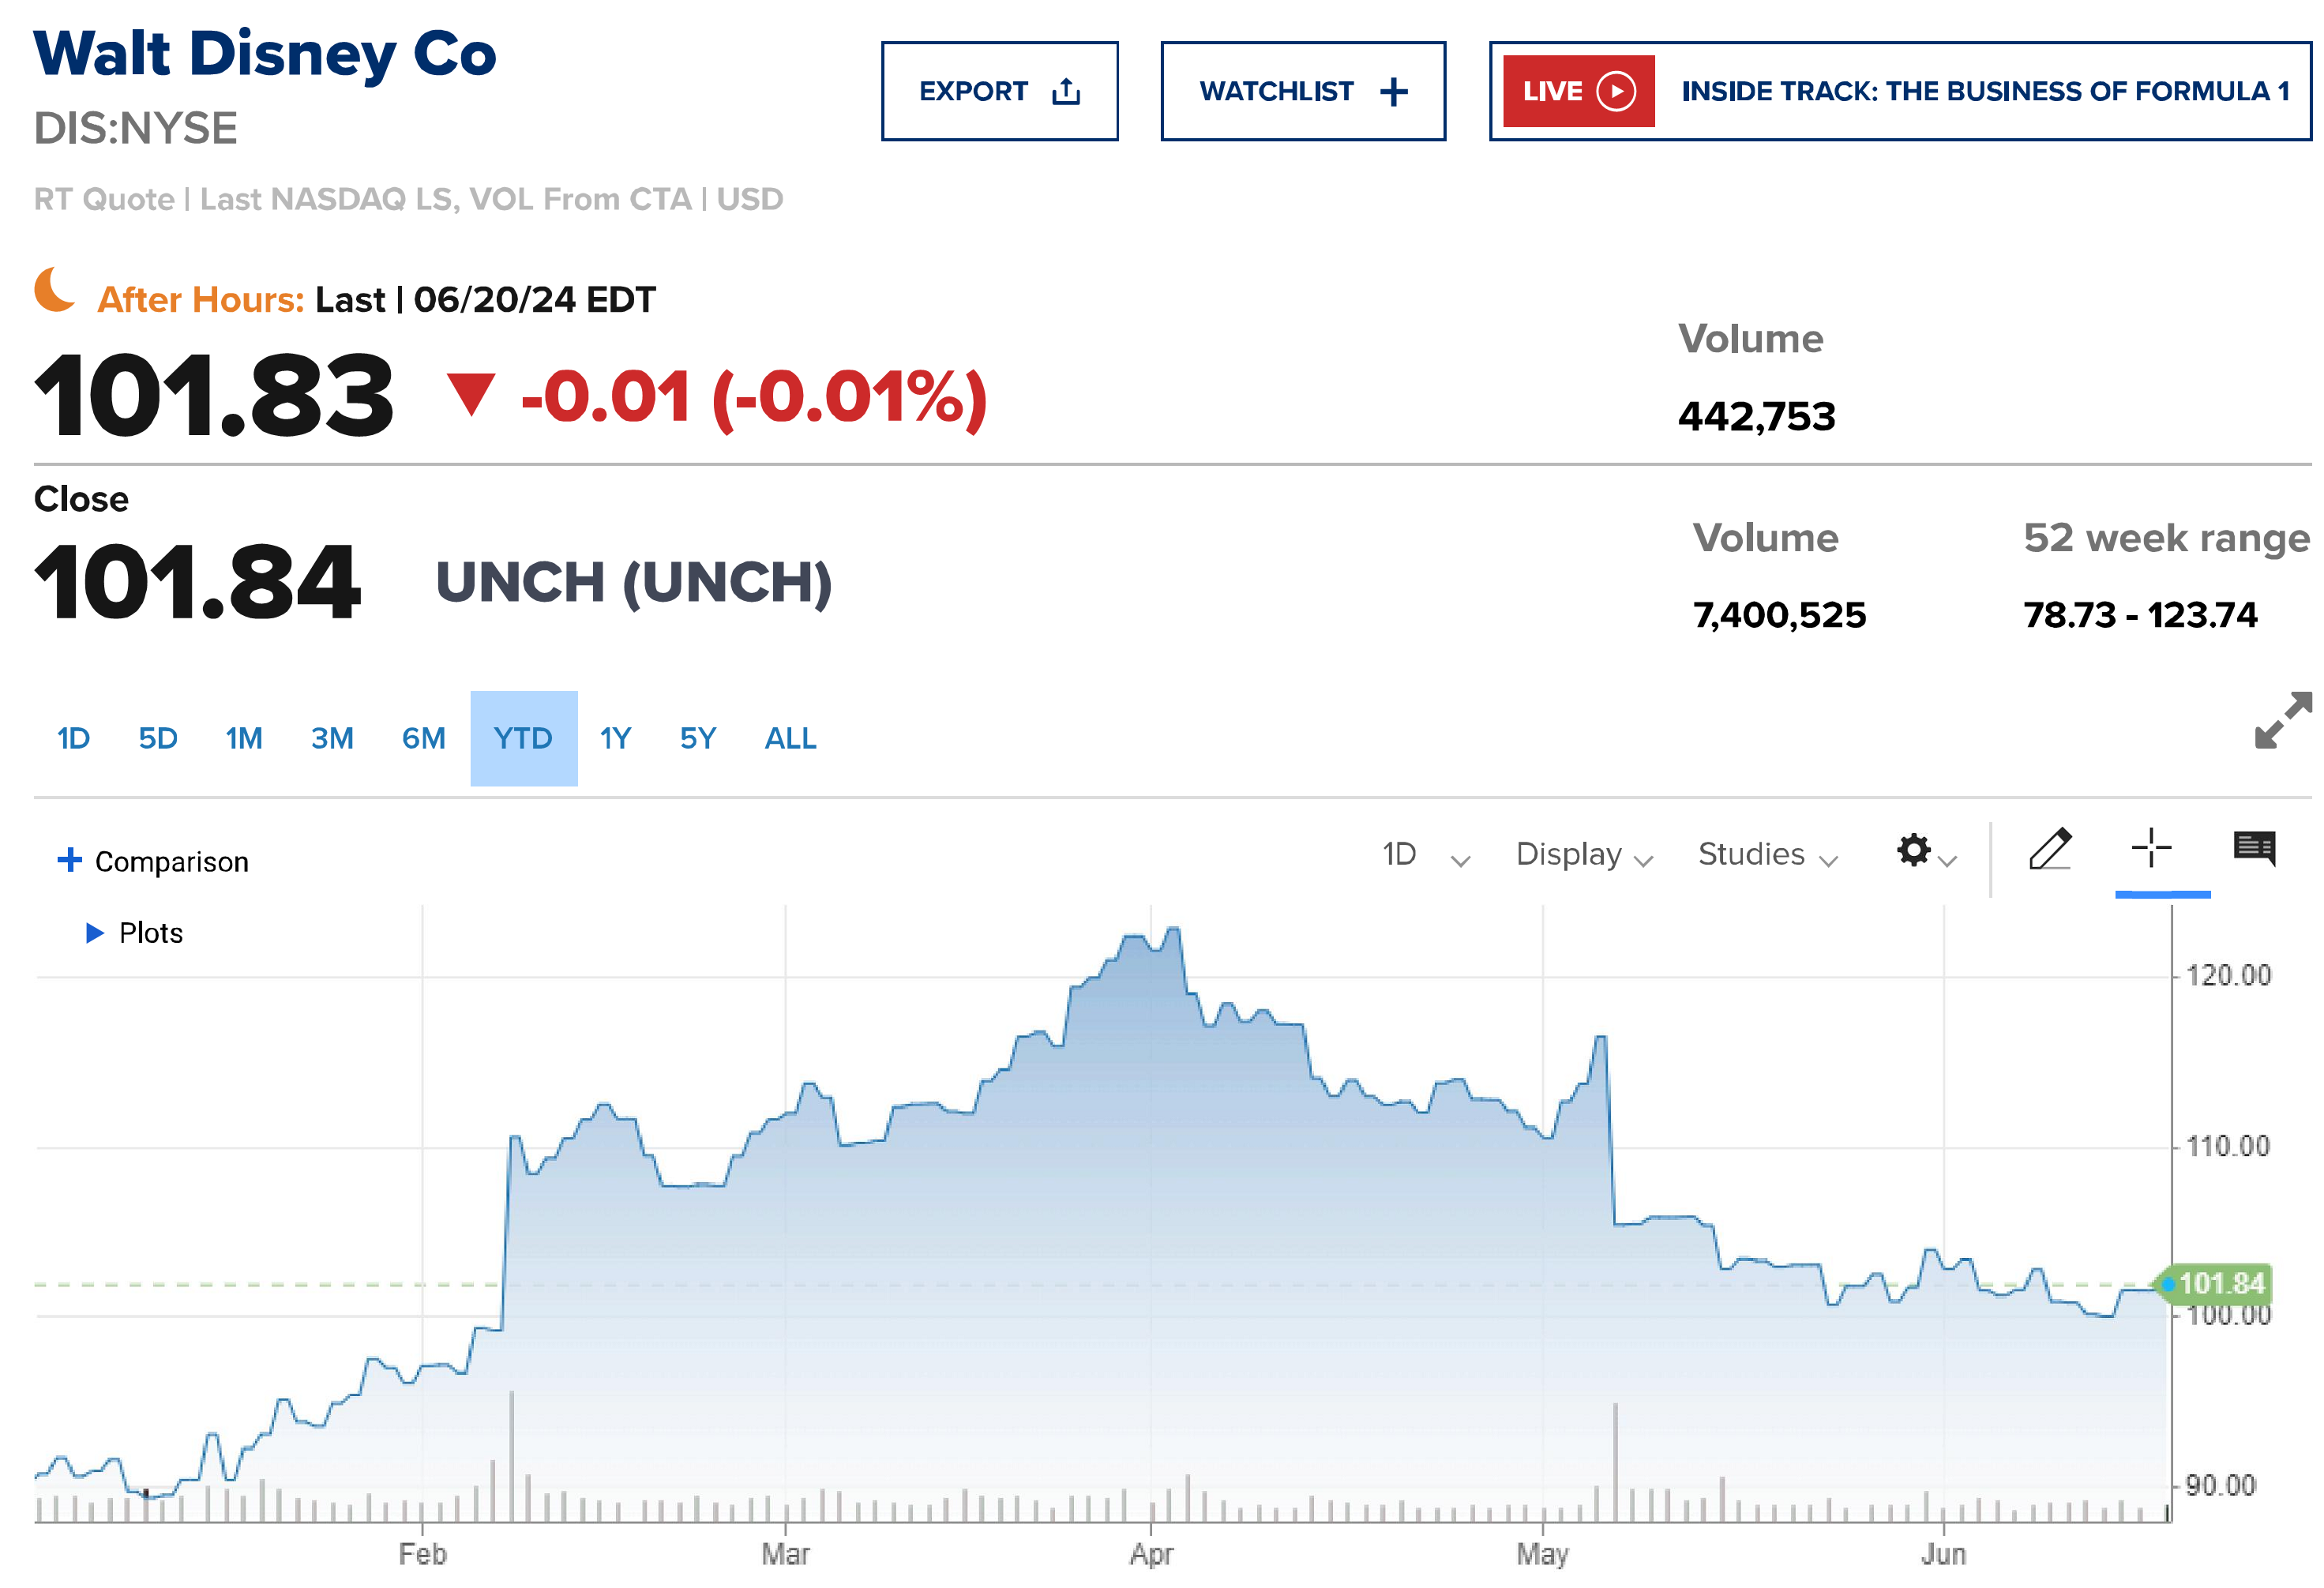The image size is (2324, 1588).
Task: Open the Studies dropdown menu
Action: click(x=1766, y=855)
